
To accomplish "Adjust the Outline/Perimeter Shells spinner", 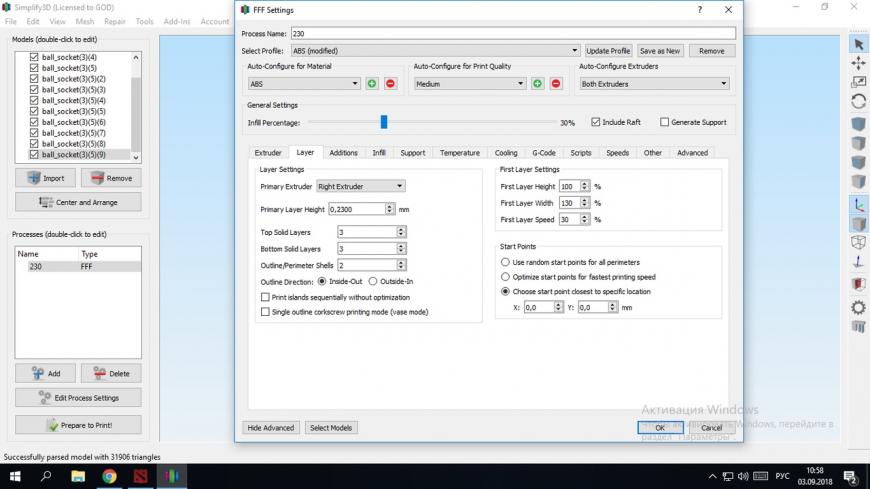I will click(x=401, y=265).
